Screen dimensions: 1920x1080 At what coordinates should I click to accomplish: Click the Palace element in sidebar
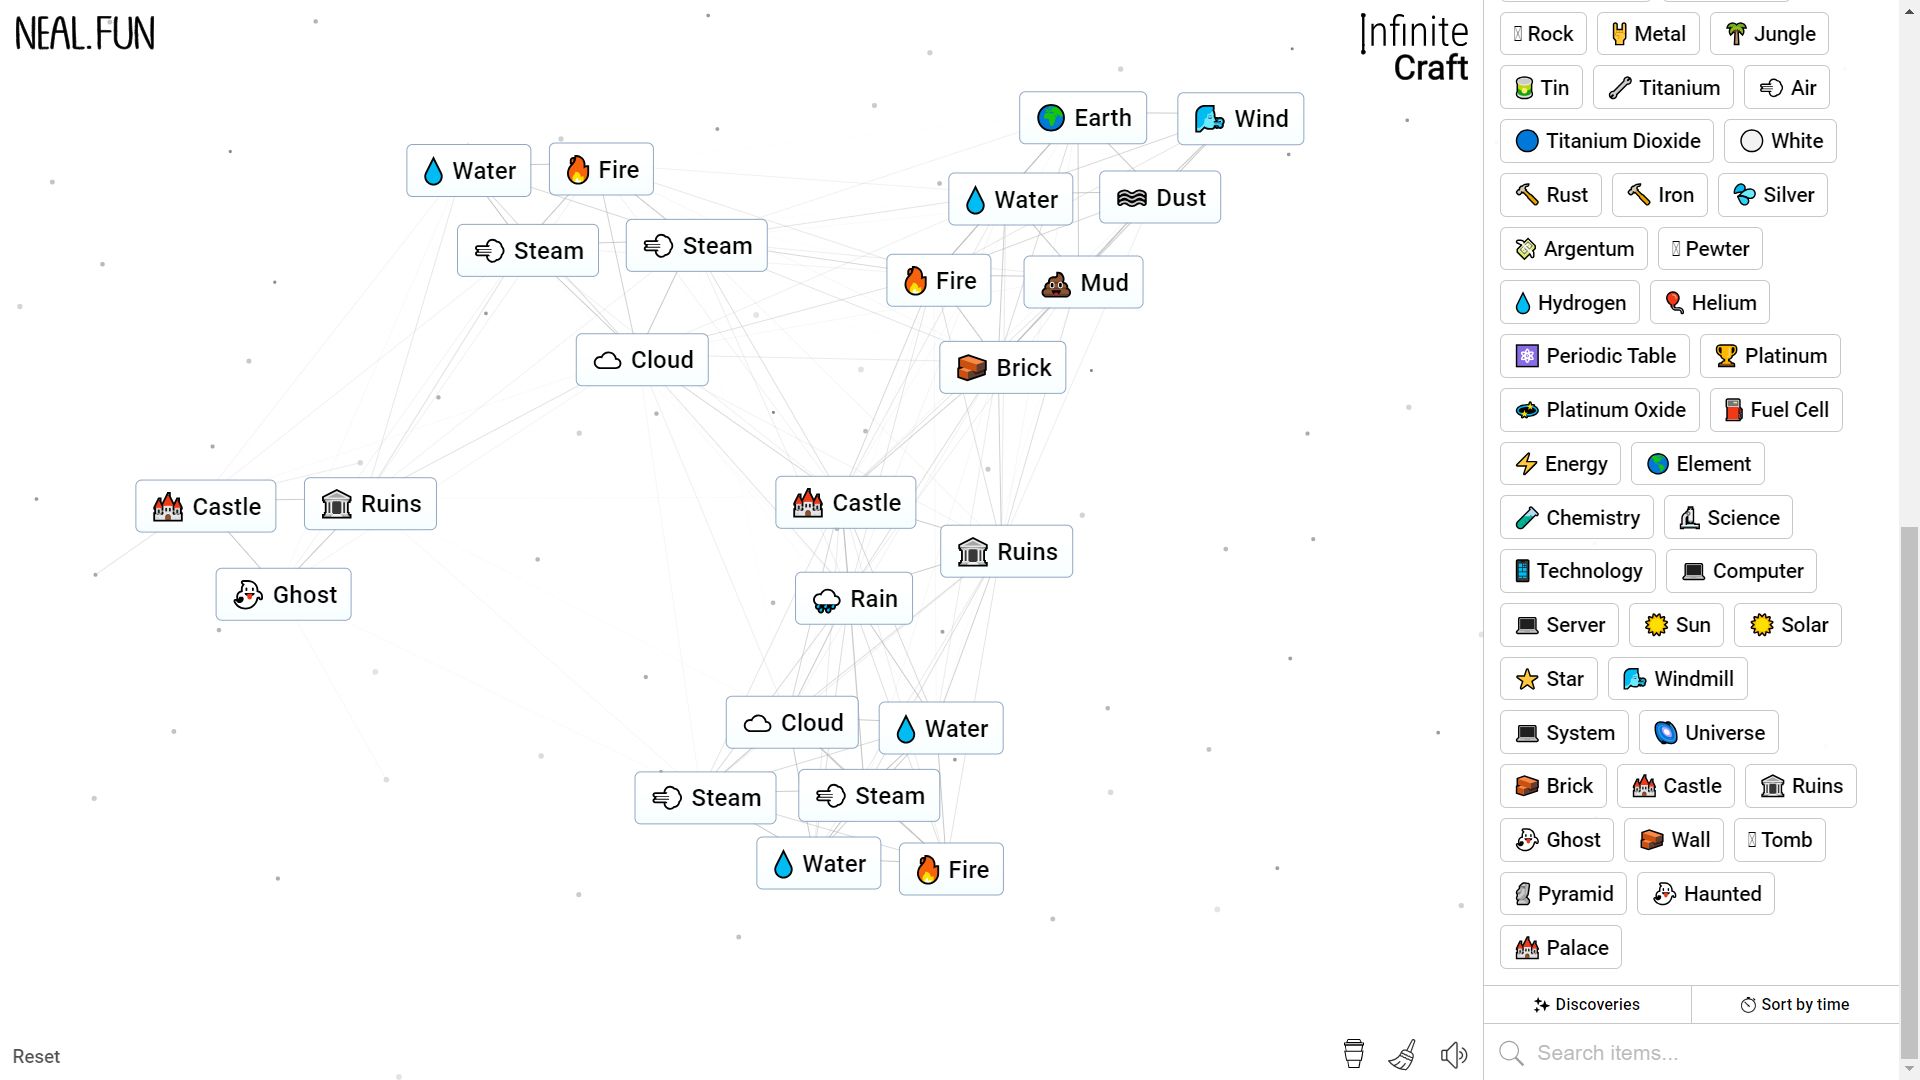coord(1563,947)
